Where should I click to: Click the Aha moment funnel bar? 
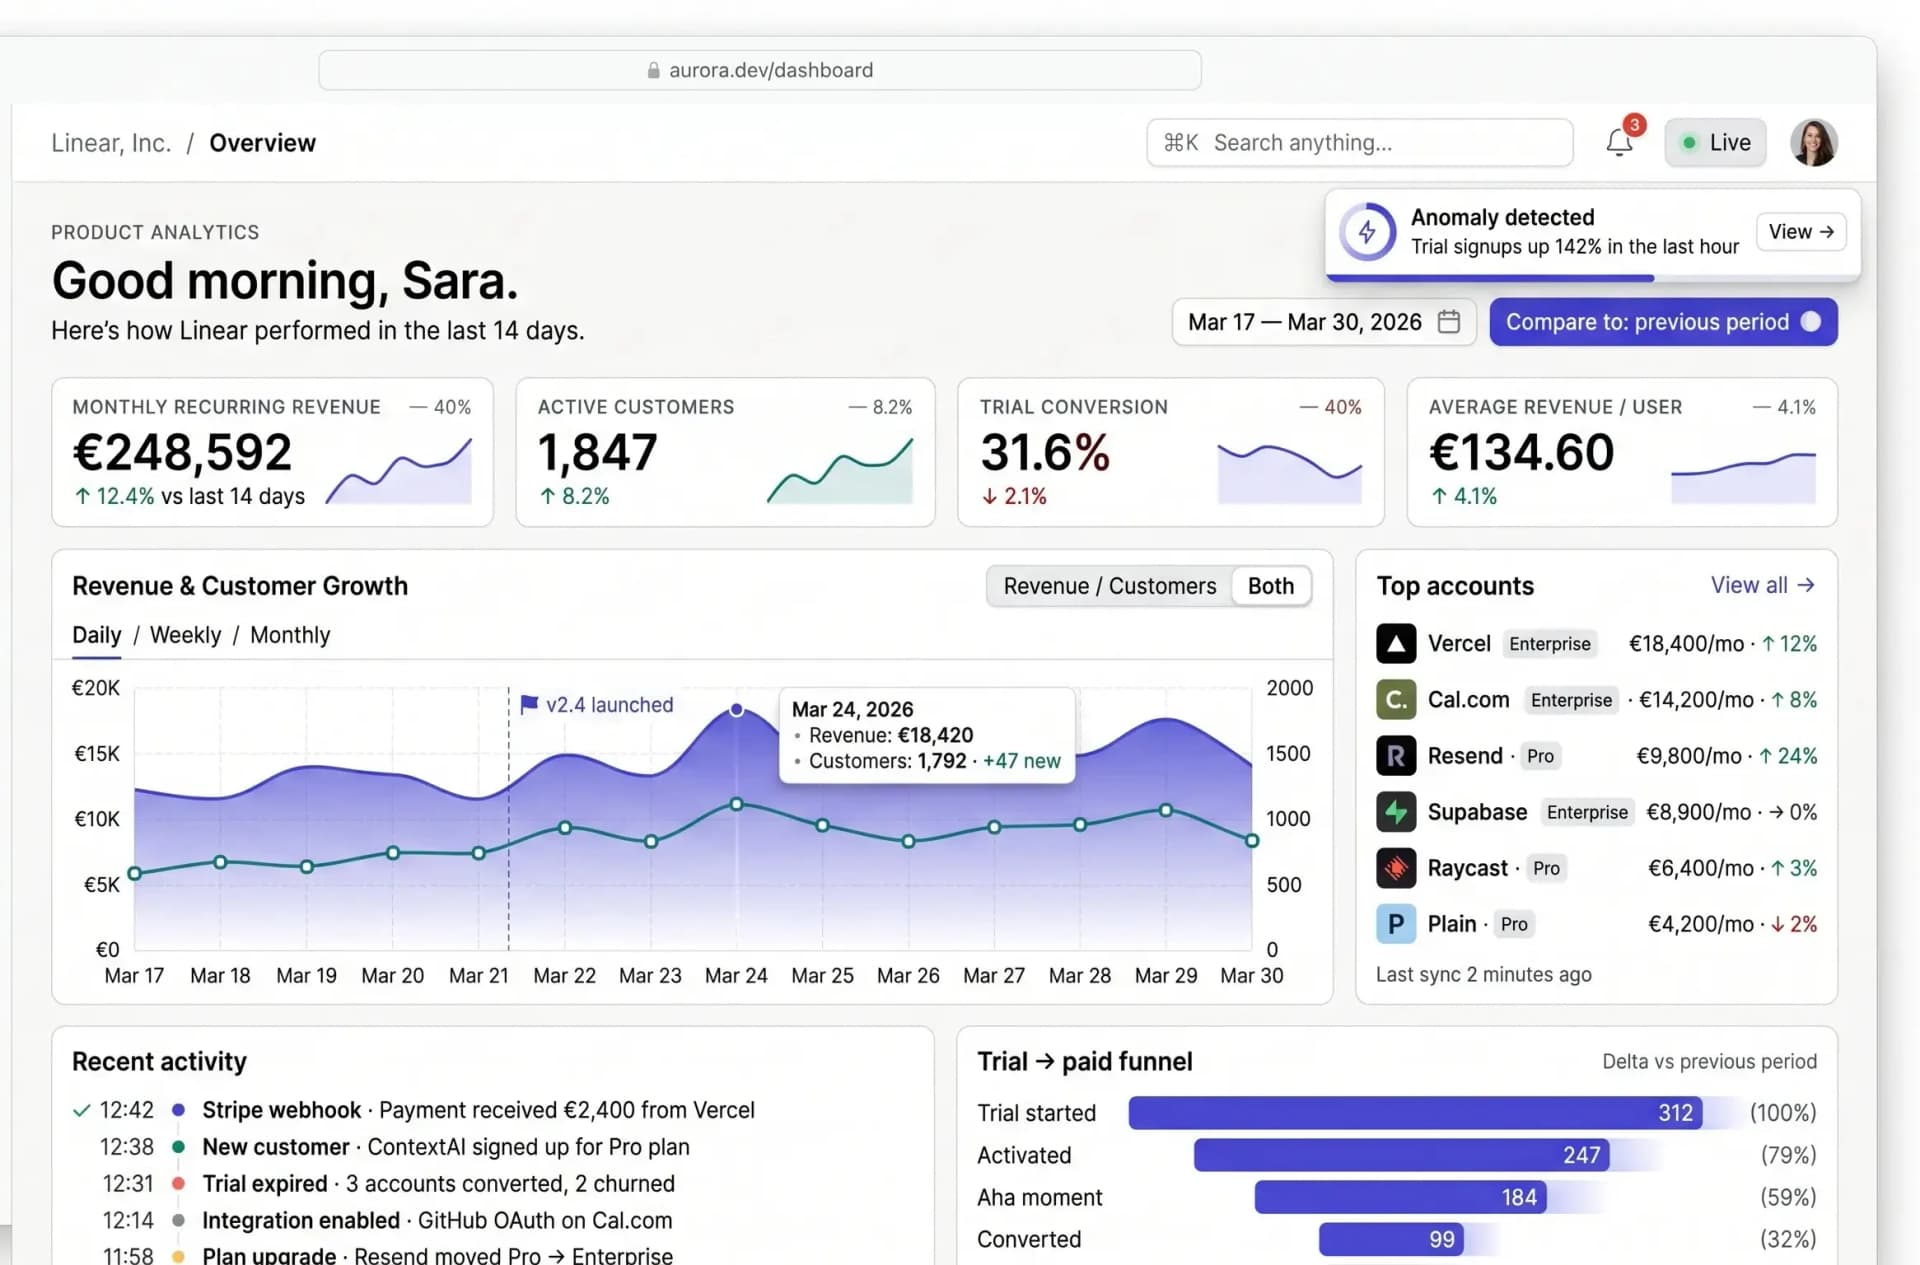pyautogui.click(x=1401, y=1197)
